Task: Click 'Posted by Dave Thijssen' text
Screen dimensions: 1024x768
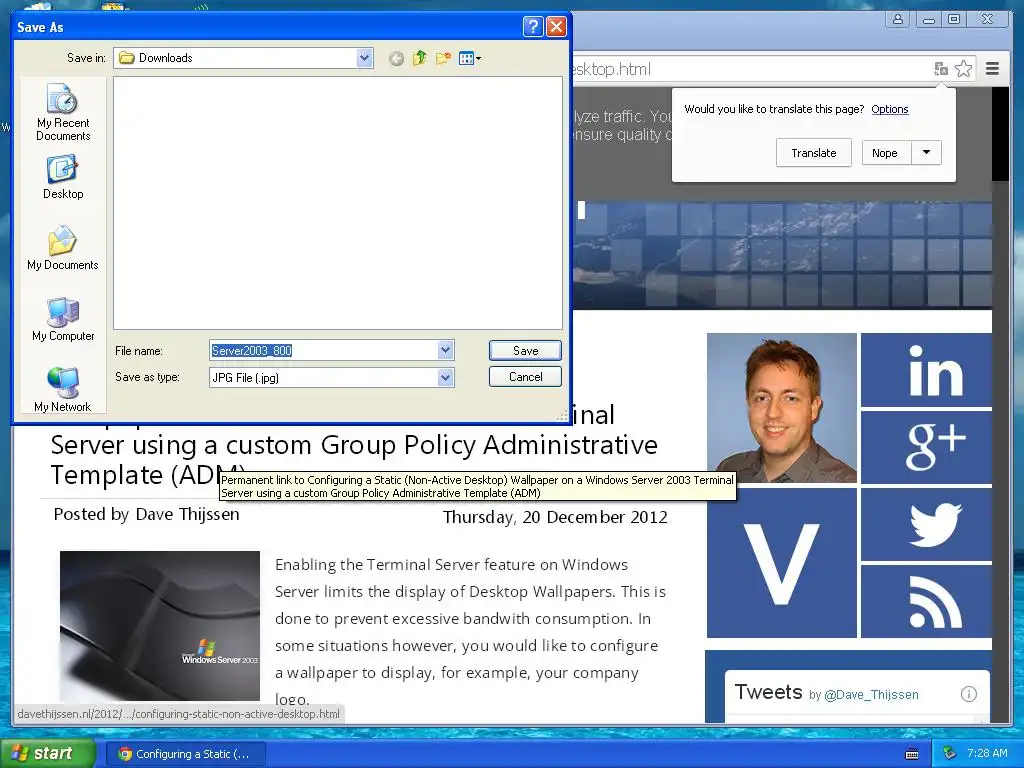Action: (x=146, y=515)
